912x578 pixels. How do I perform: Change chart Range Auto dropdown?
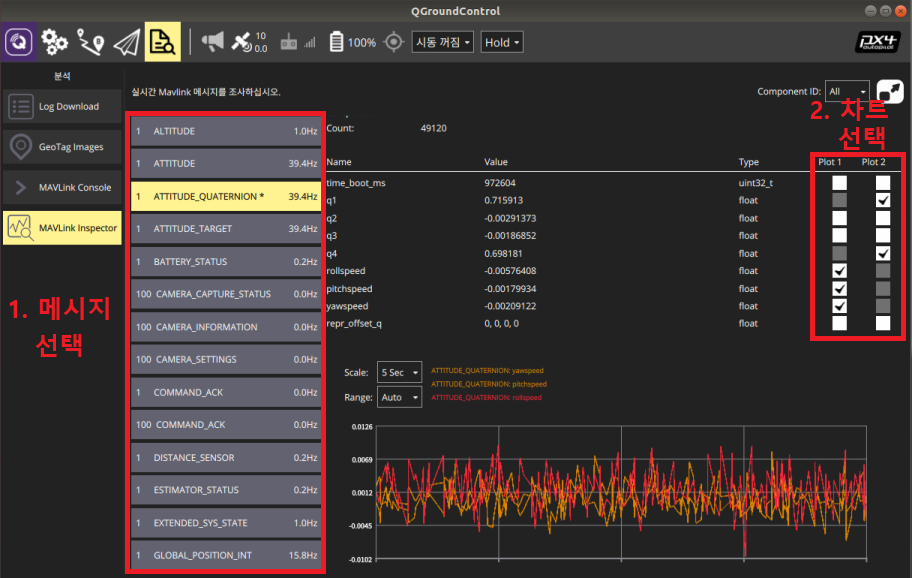click(x=400, y=397)
